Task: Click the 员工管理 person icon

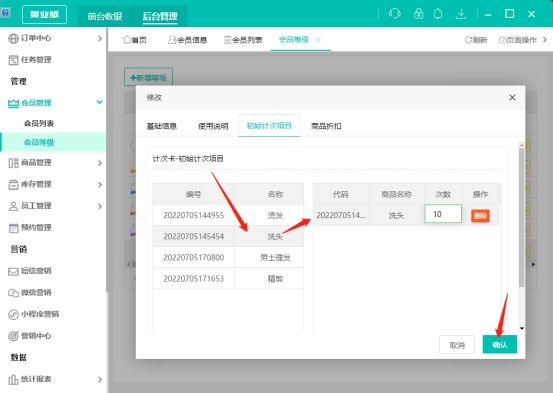Action: pos(13,206)
